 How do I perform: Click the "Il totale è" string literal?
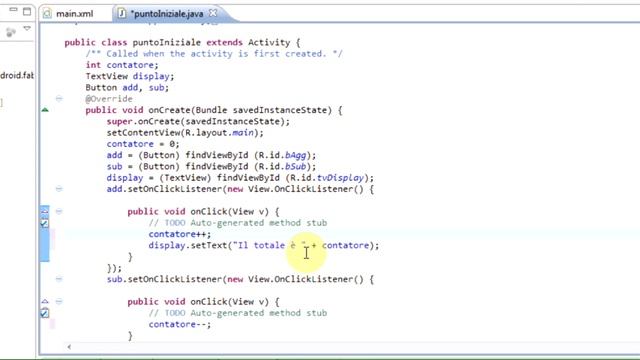click(269, 245)
